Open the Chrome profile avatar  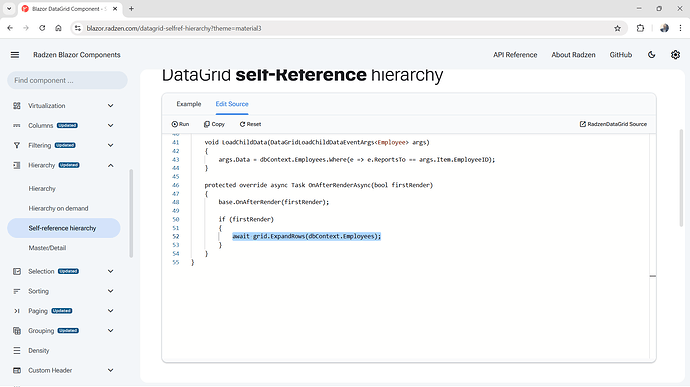tap(664, 28)
